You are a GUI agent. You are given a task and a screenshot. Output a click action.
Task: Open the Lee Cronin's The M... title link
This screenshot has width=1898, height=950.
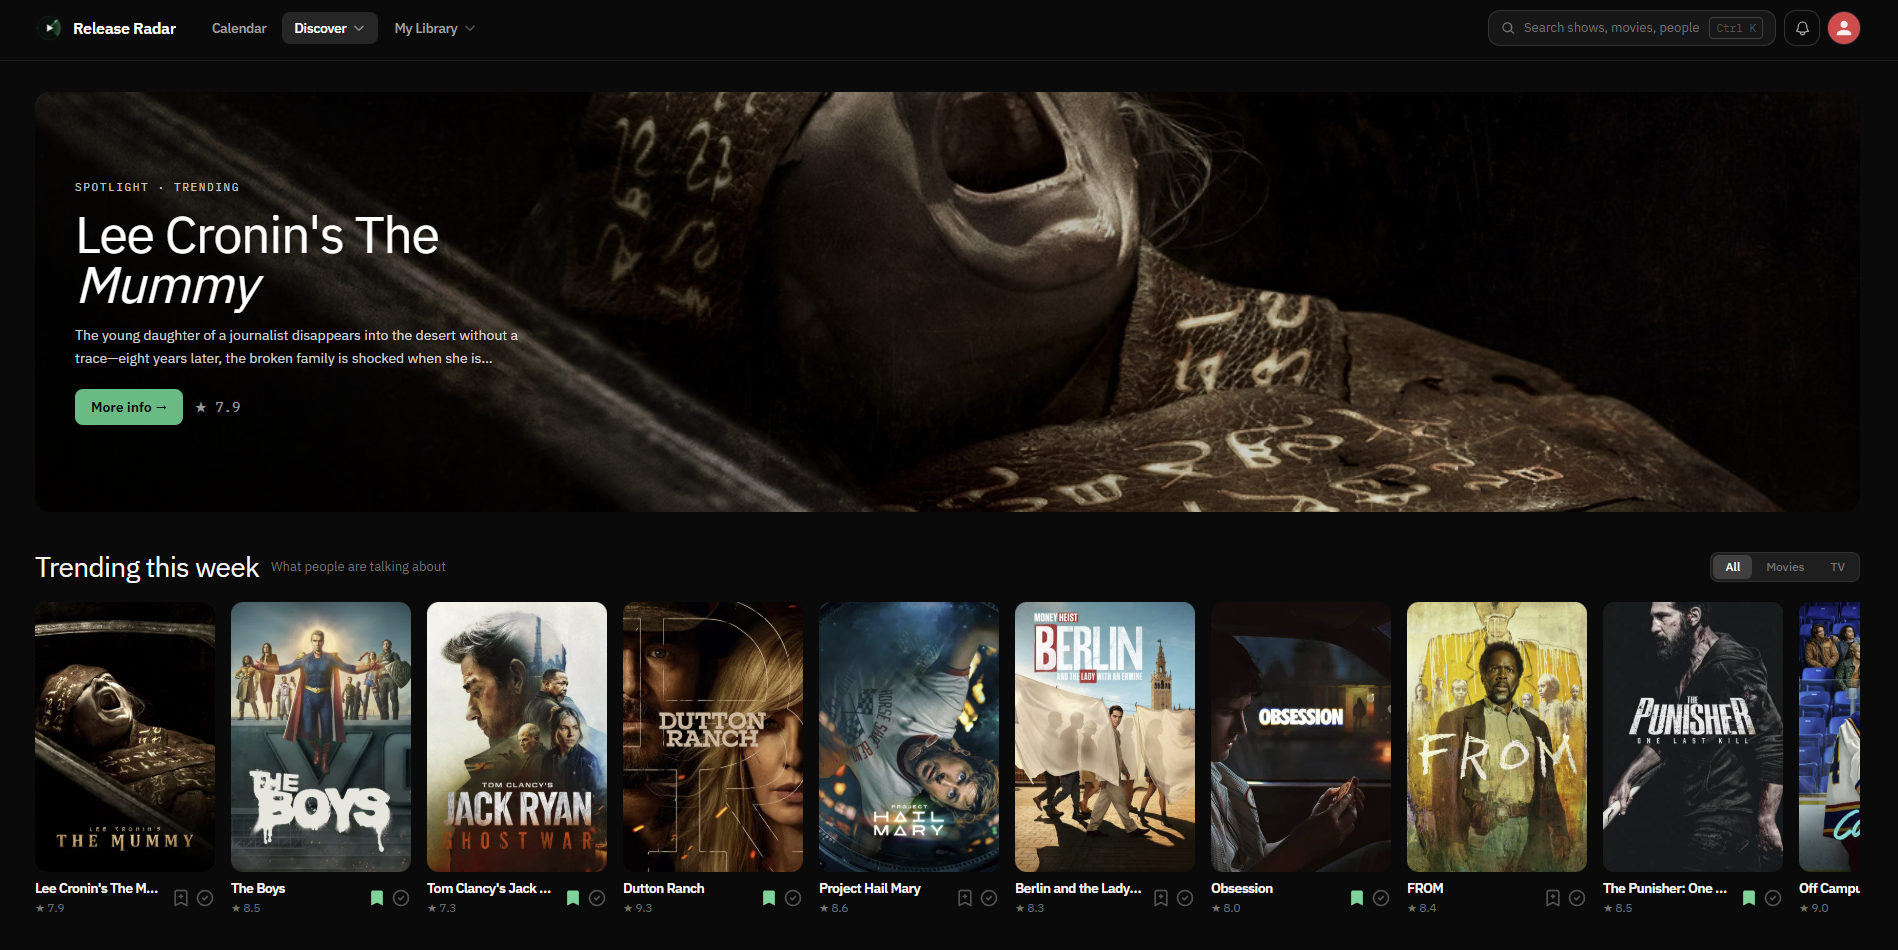point(97,888)
